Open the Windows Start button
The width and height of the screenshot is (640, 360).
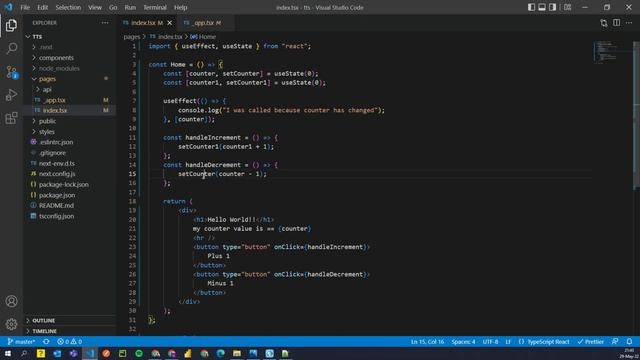coord(8,353)
